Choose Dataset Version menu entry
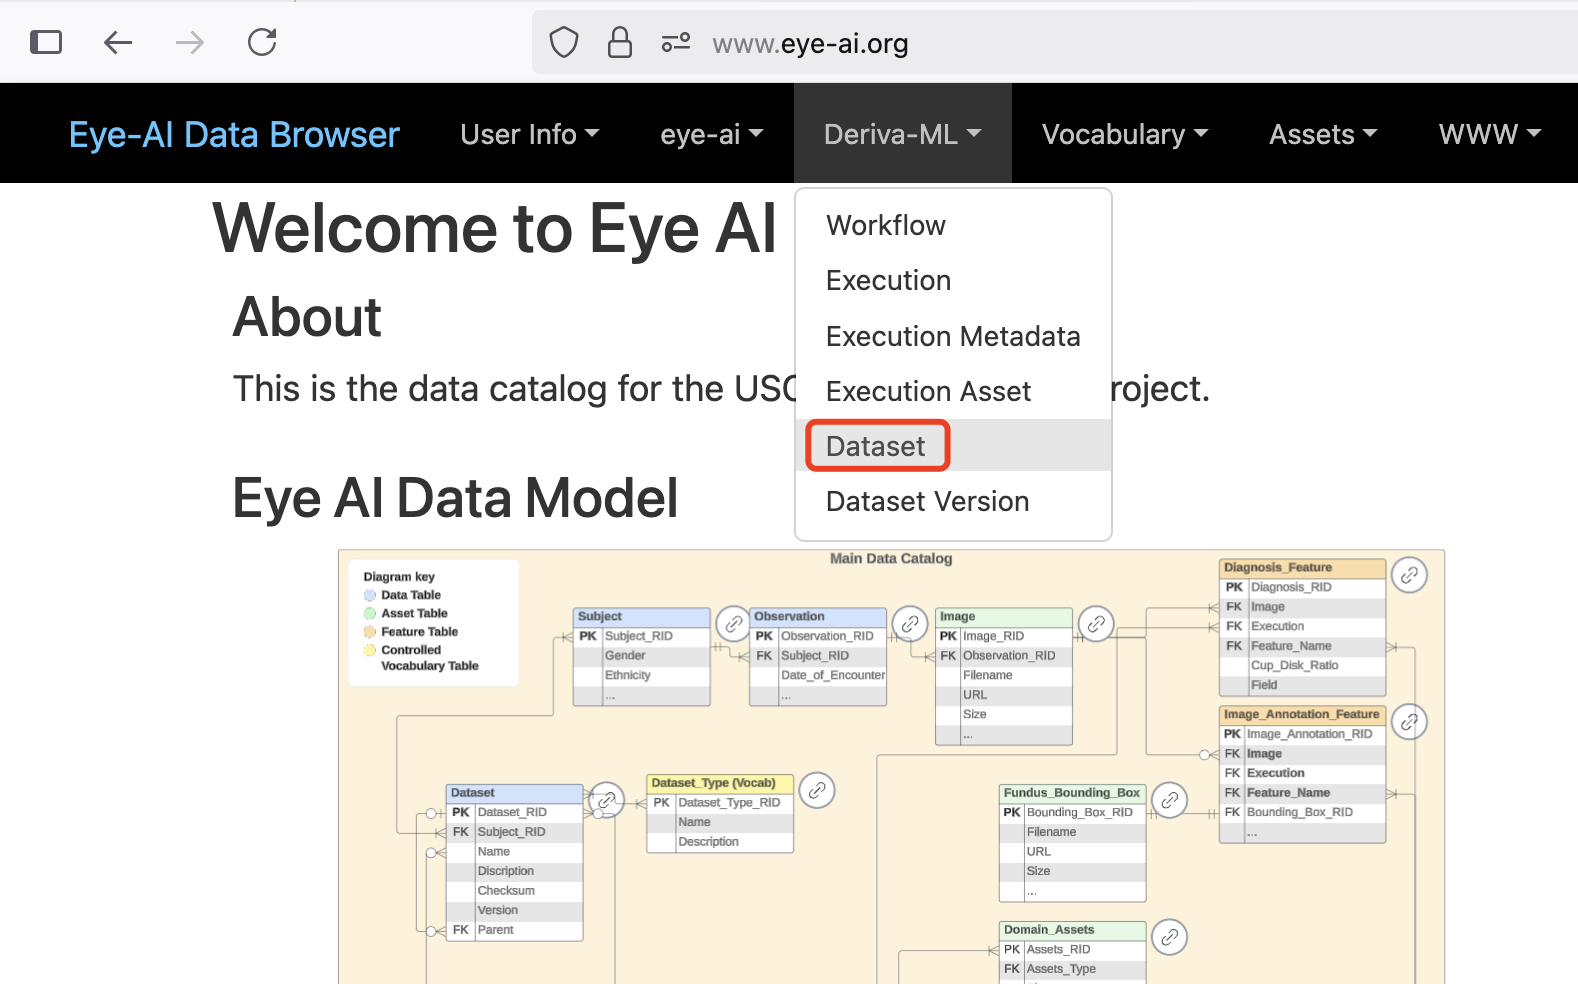 [x=953, y=501]
